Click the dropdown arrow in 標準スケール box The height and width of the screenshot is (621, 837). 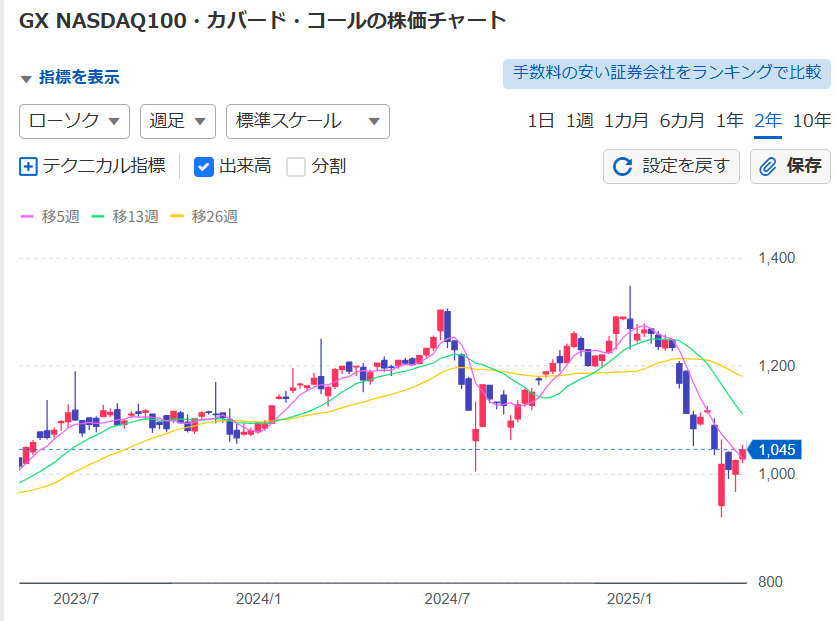tap(374, 121)
